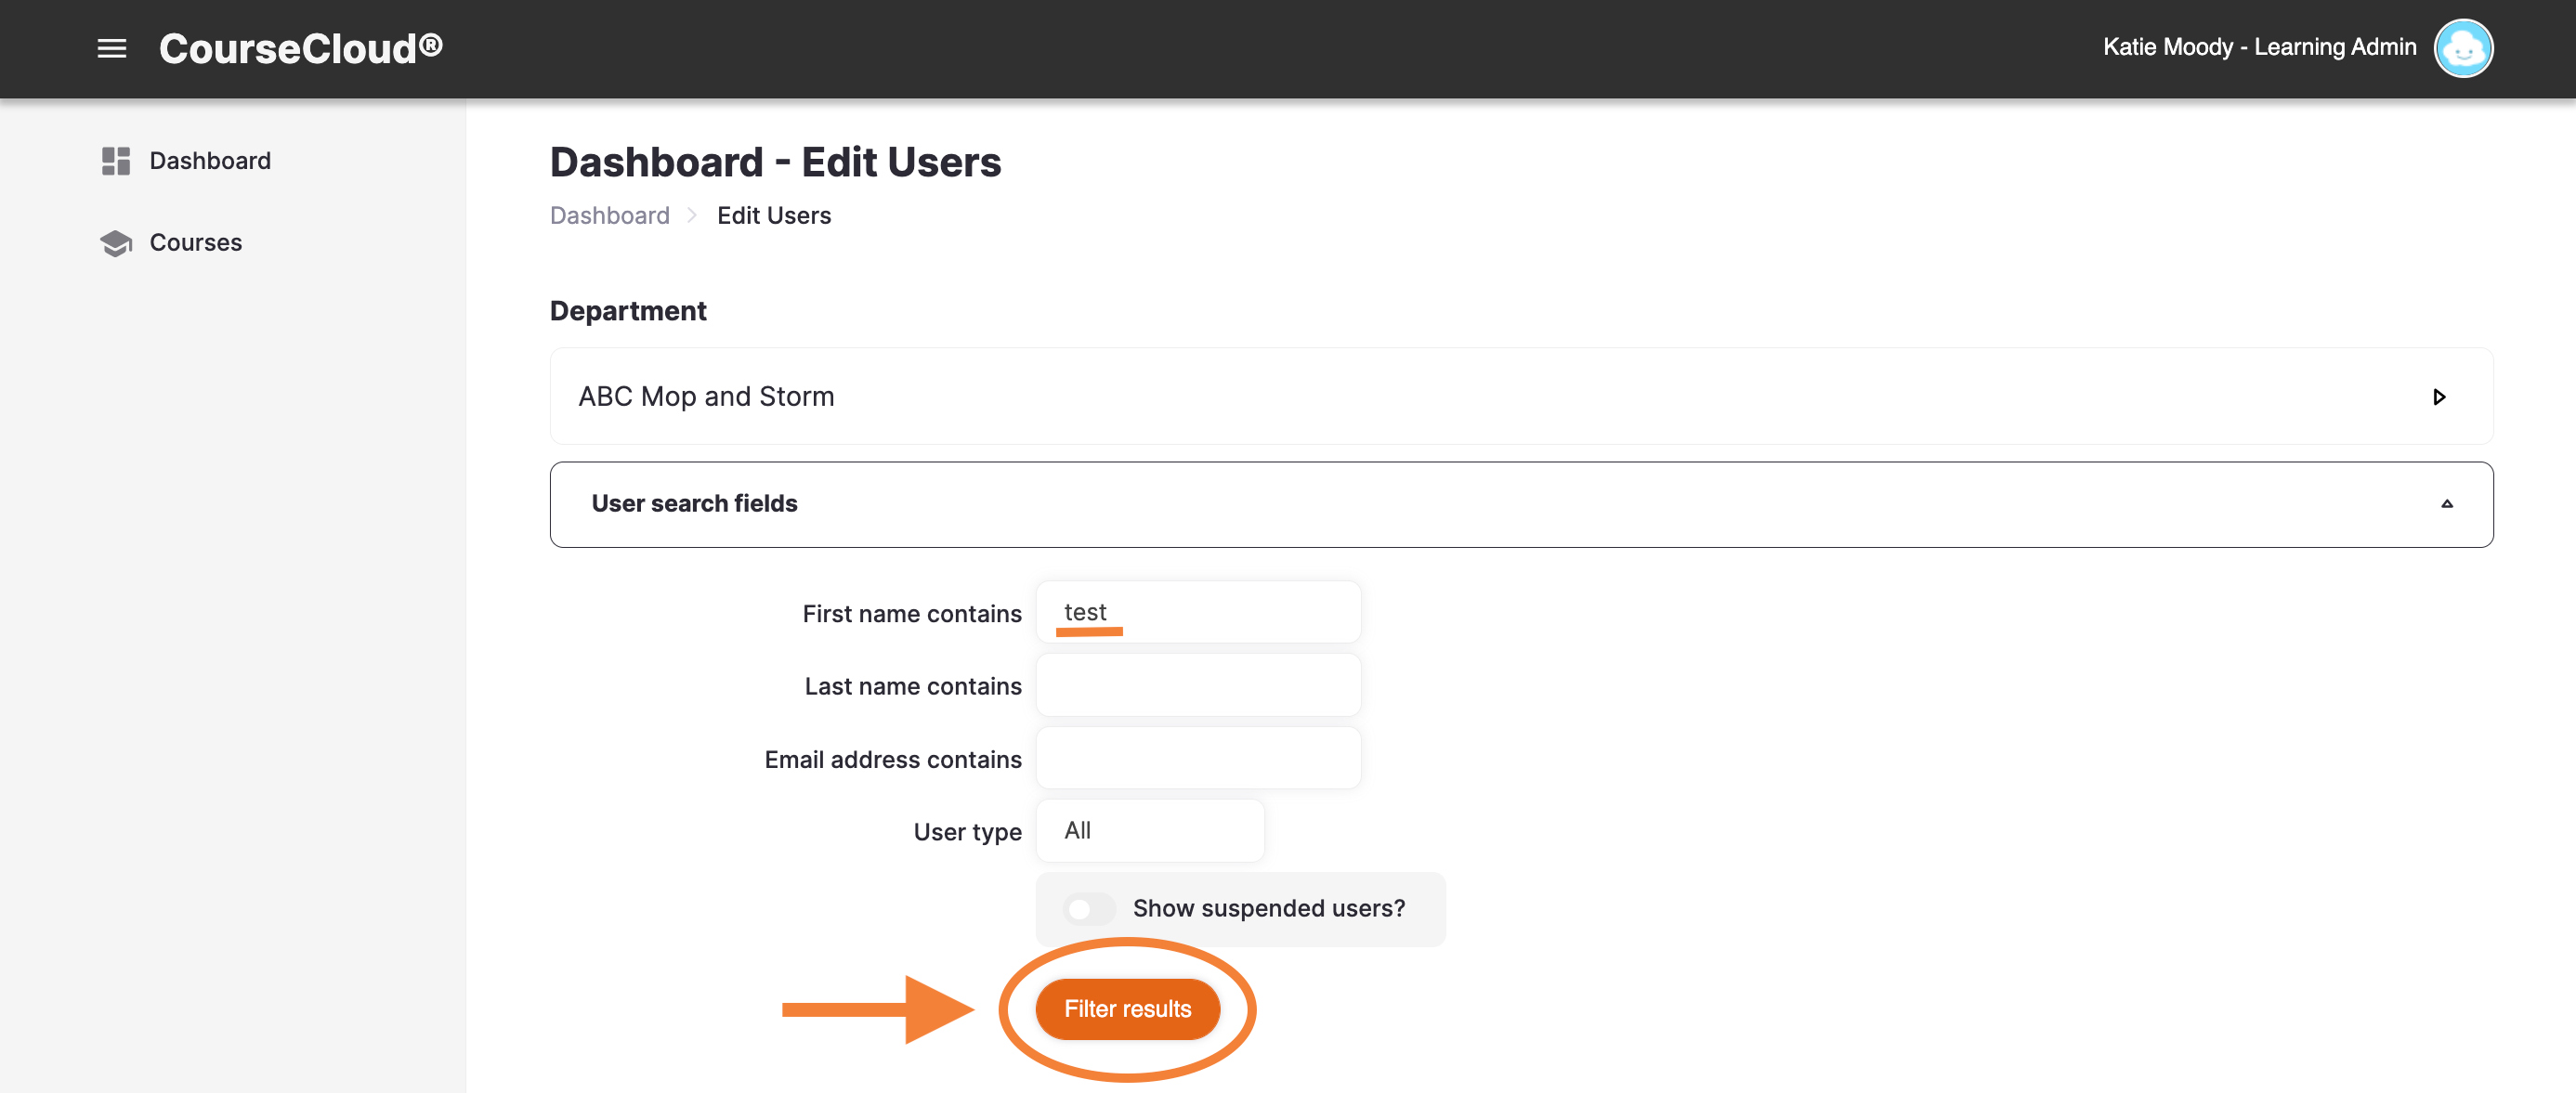Open the hamburger menu icon
This screenshot has height=1093, width=2576.
click(112, 48)
